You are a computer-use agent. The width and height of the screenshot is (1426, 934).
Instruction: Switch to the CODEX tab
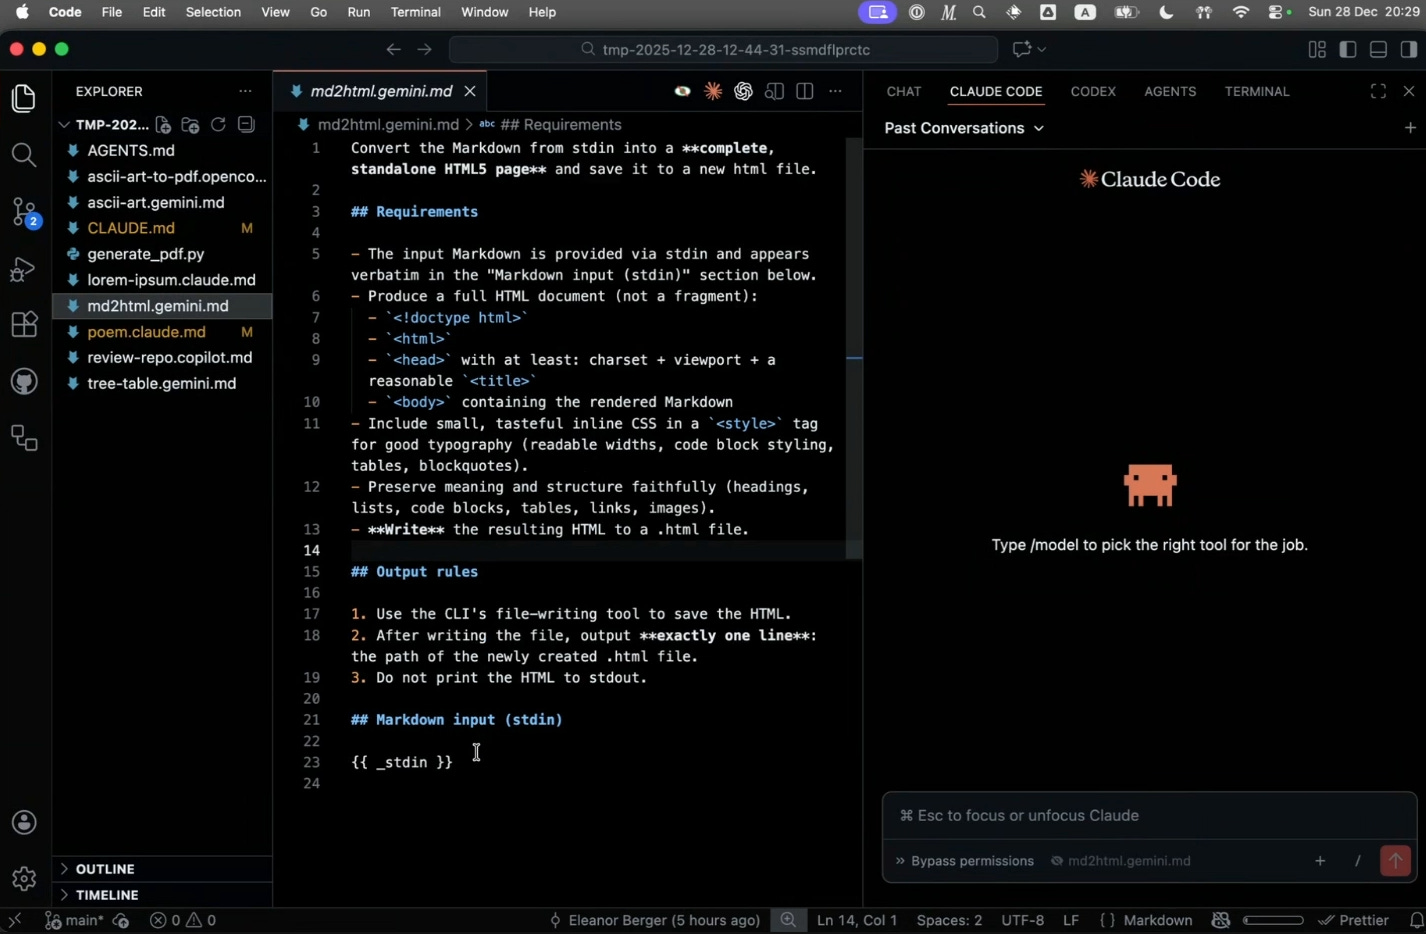pyautogui.click(x=1092, y=91)
